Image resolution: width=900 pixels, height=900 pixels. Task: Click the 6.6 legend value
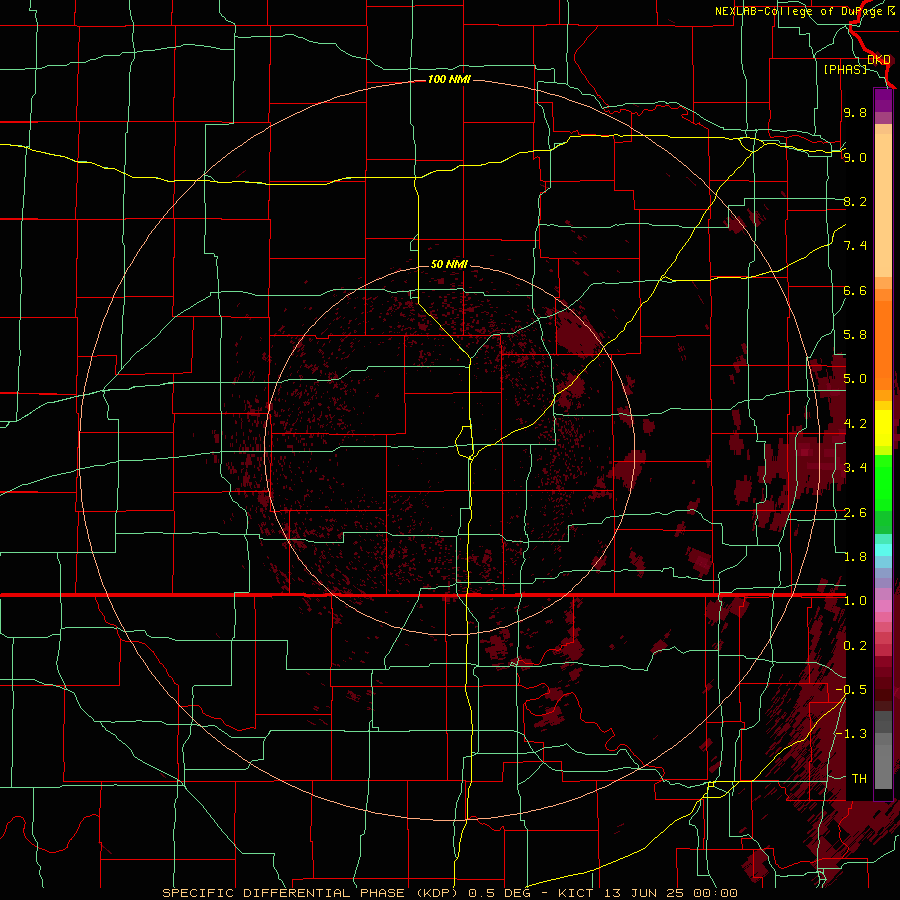(x=855, y=290)
